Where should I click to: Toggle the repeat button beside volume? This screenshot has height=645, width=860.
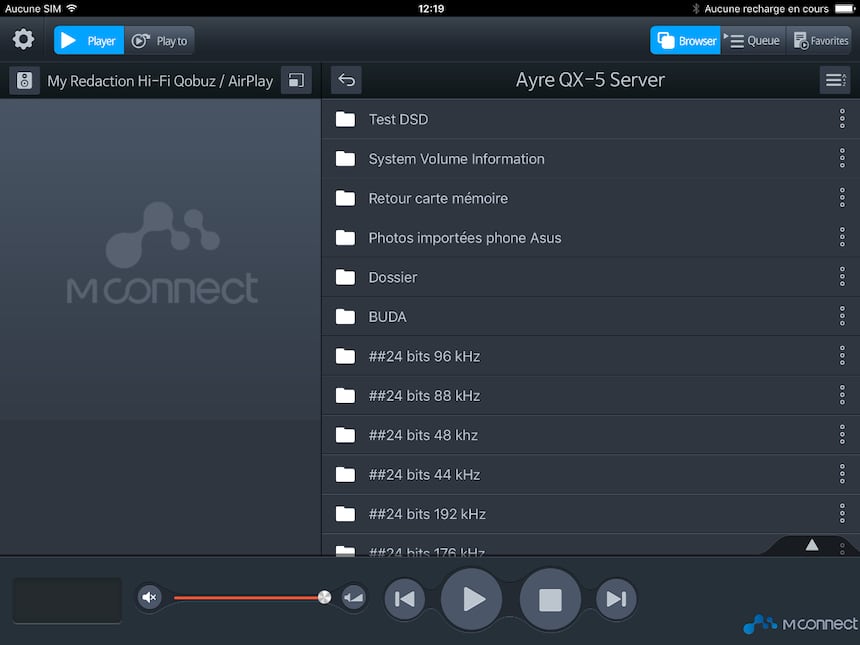tap(353, 597)
